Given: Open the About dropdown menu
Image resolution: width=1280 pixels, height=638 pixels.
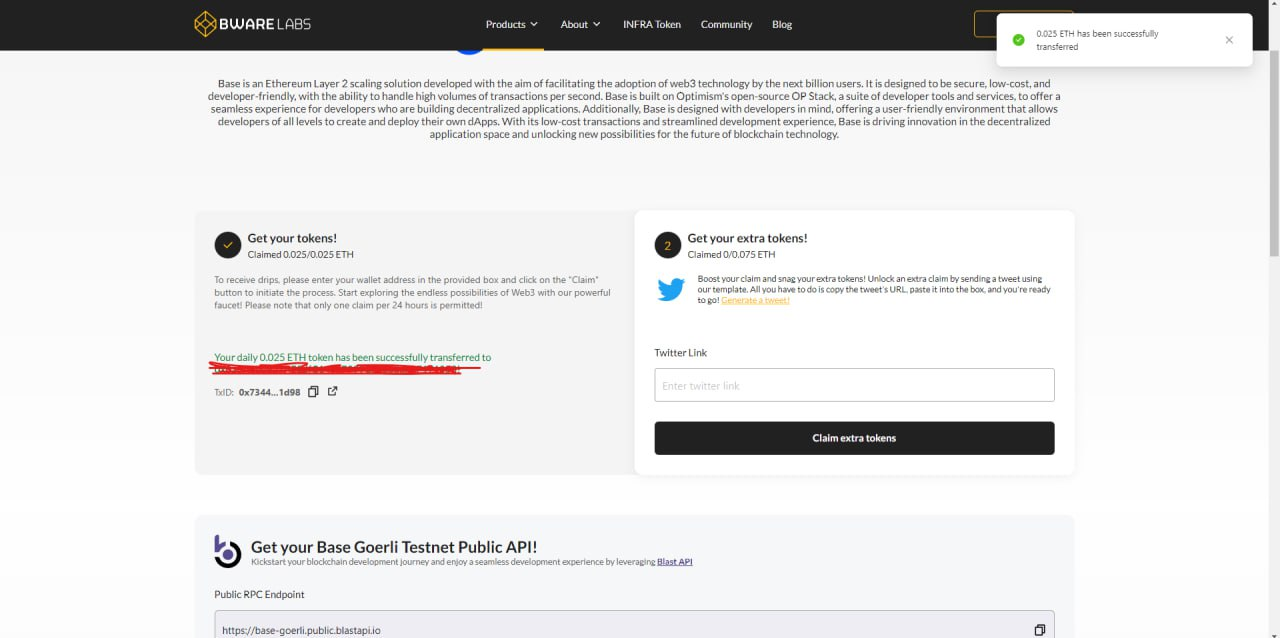Looking at the screenshot, I should [580, 24].
